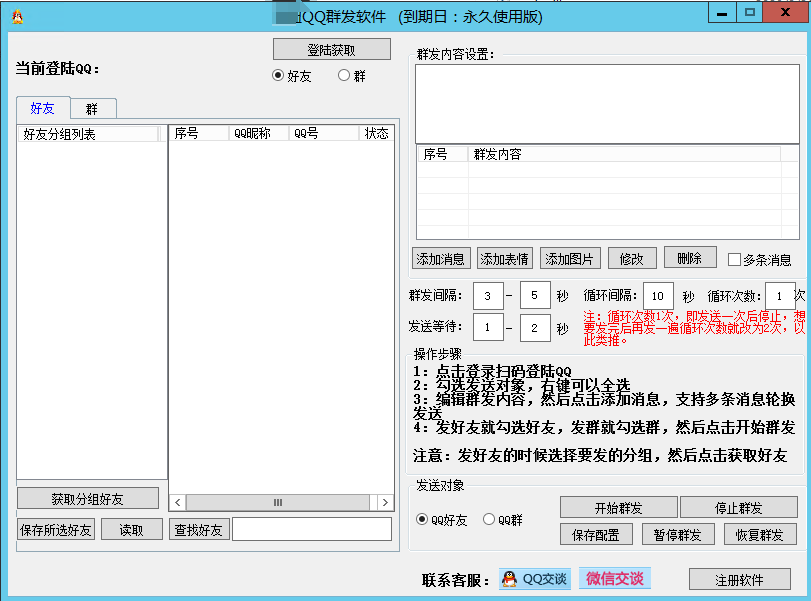Focus the friend search input field
This screenshot has width=811, height=601.
(x=312, y=529)
